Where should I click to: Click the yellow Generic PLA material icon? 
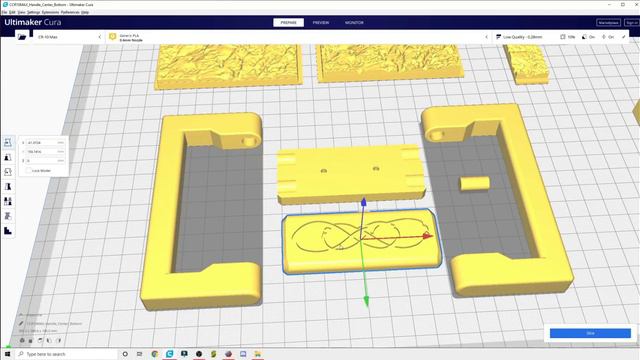[113, 37]
